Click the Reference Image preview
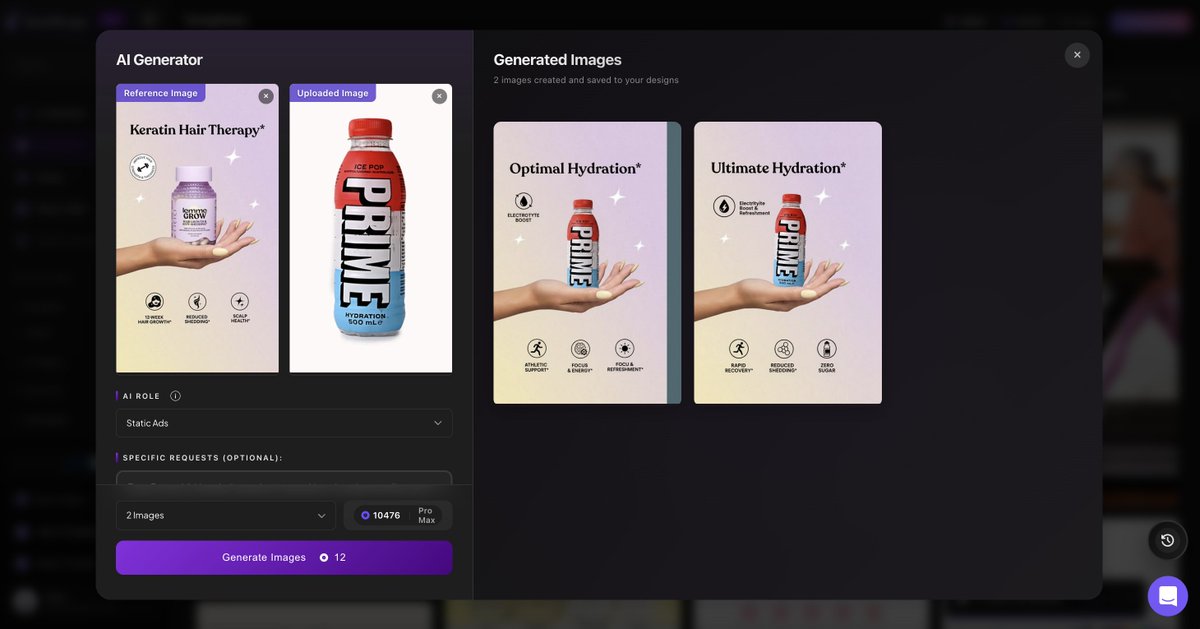This screenshot has height=629, width=1200. click(x=197, y=228)
